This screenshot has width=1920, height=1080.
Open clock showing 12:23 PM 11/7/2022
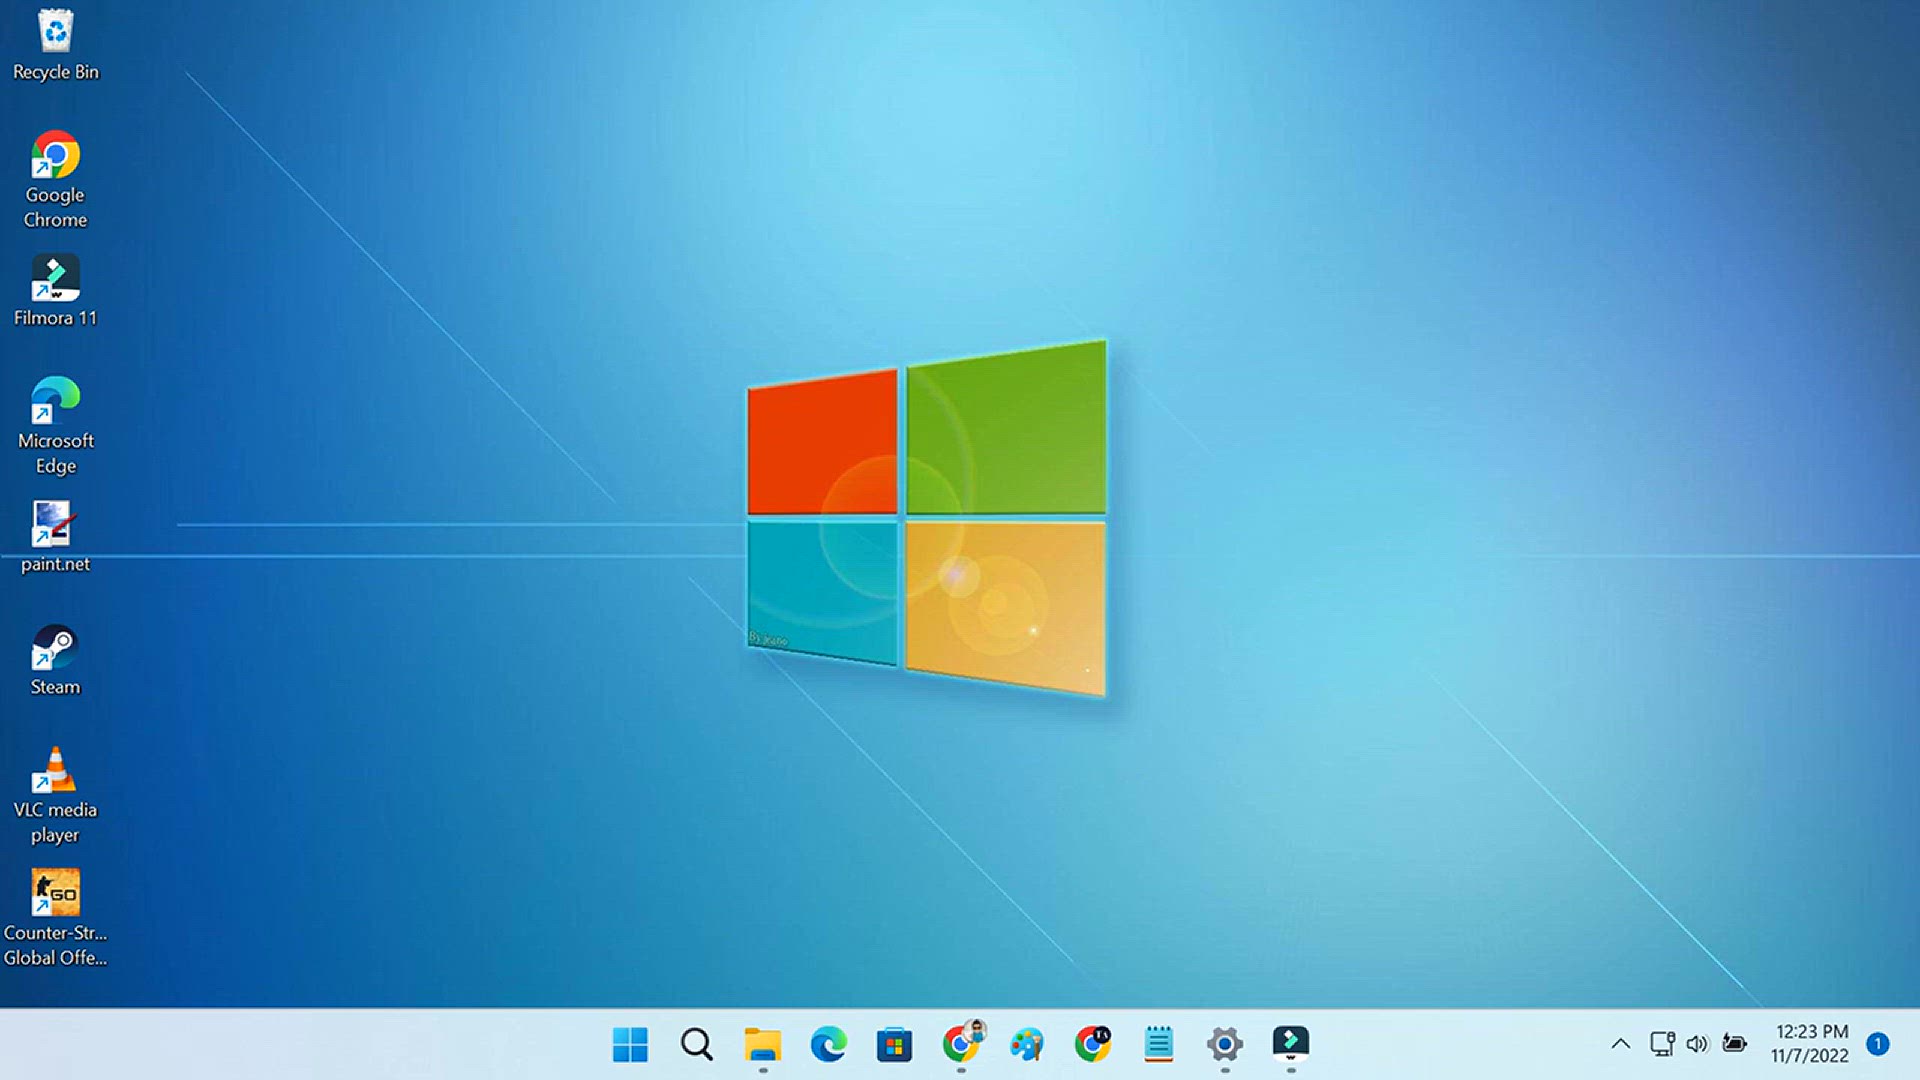pyautogui.click(x=1810, y=1044)
